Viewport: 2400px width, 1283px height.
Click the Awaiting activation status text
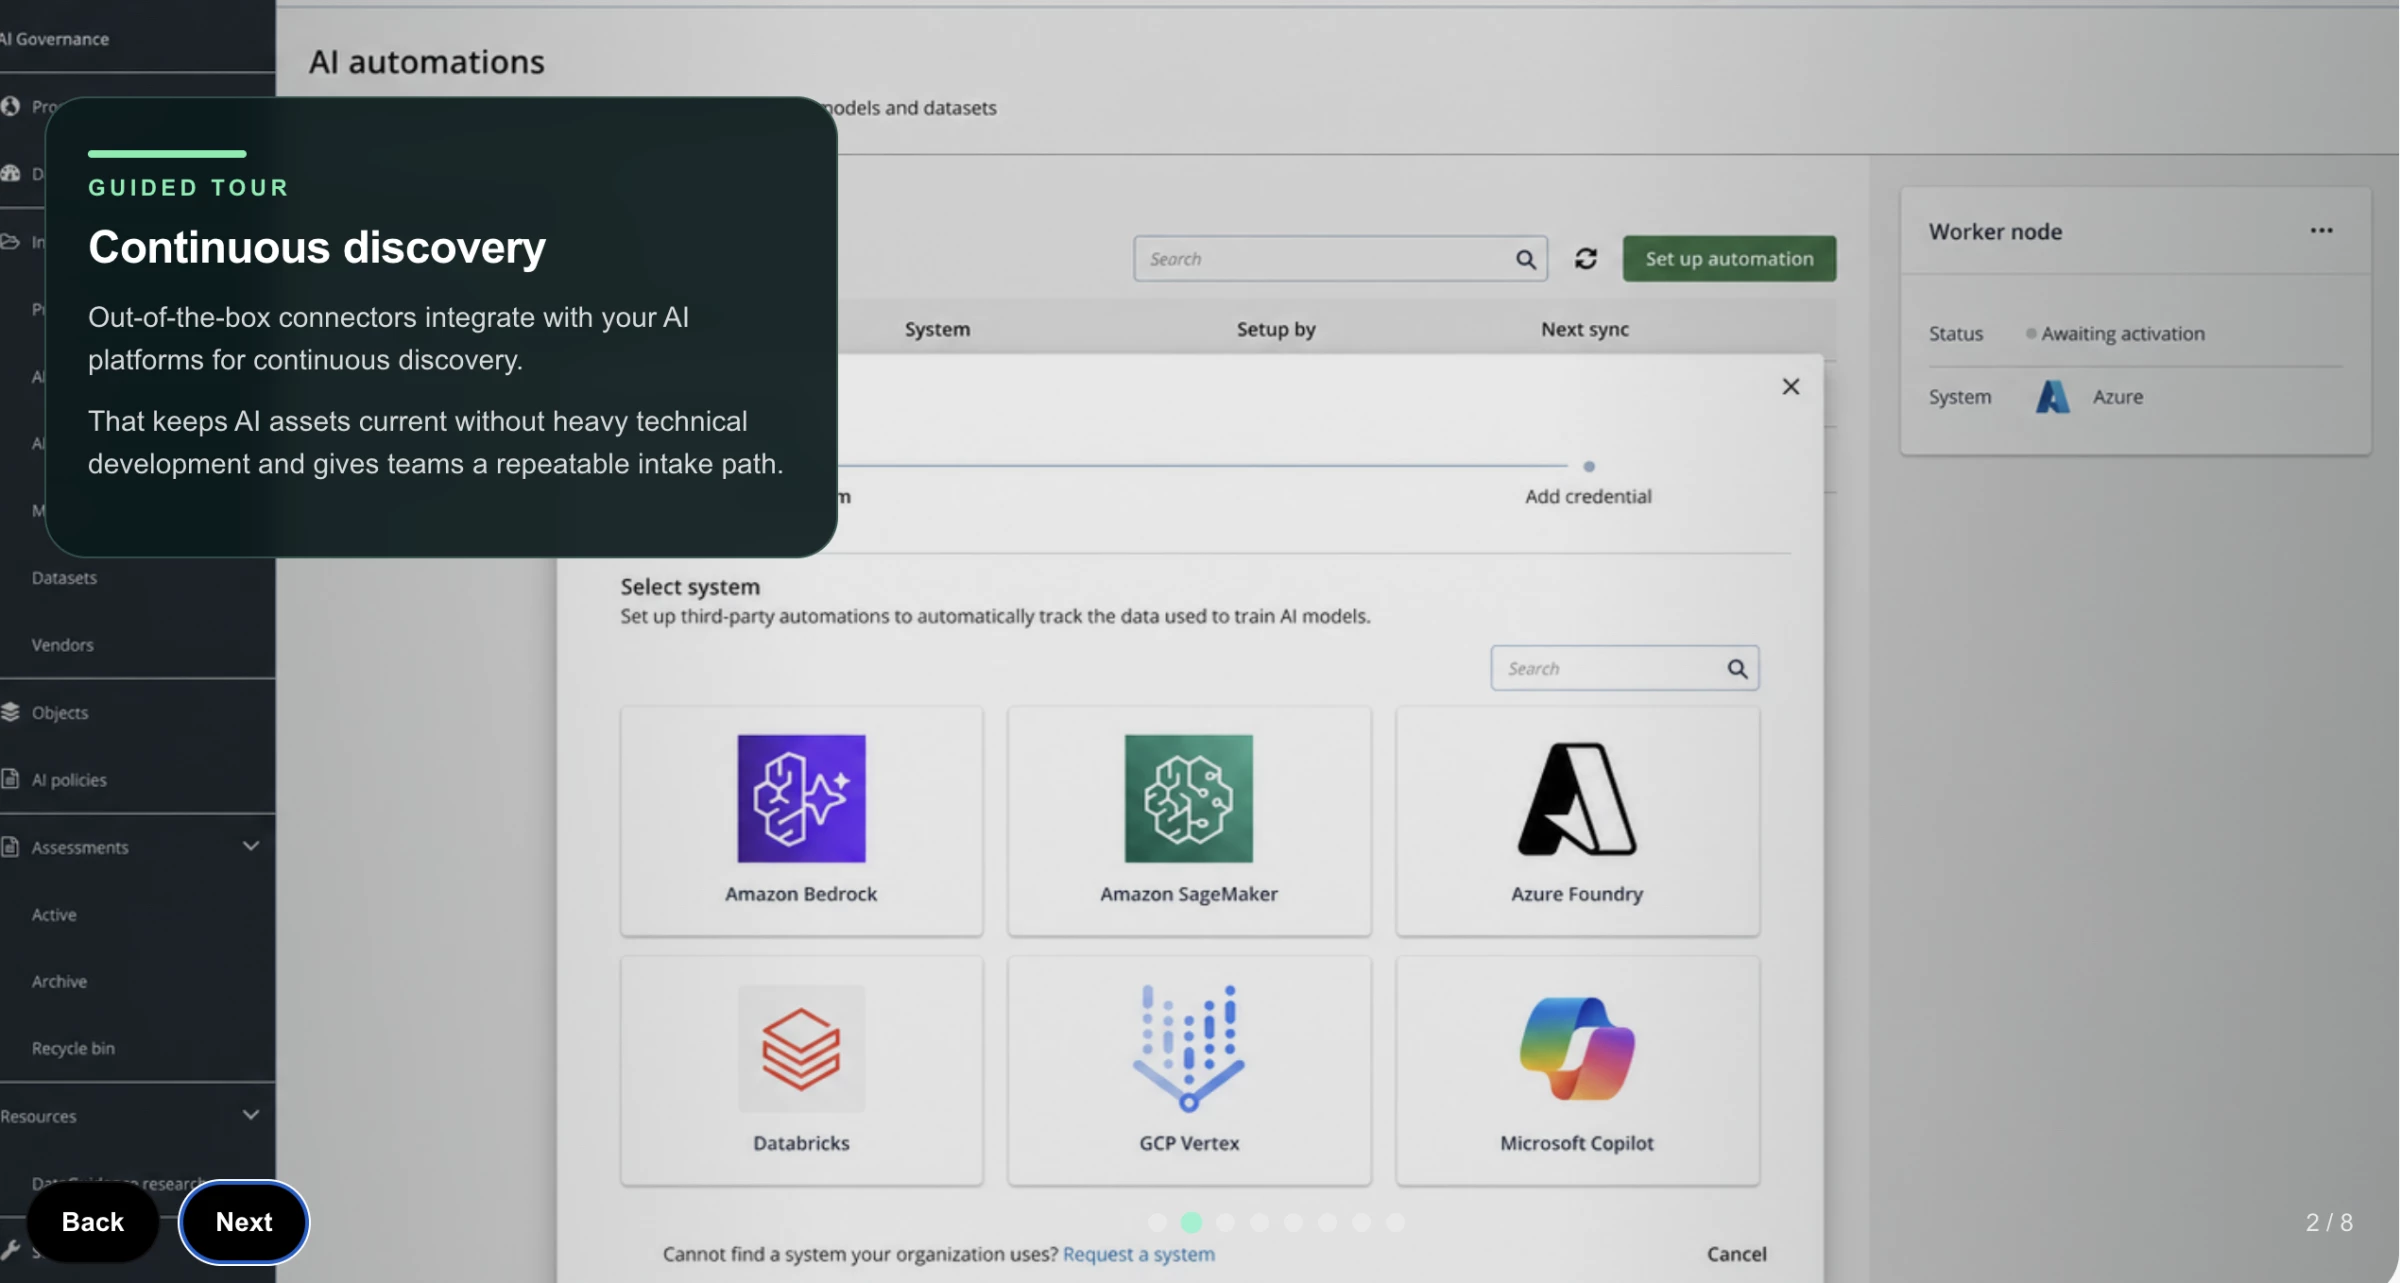tap(2123, 334)
